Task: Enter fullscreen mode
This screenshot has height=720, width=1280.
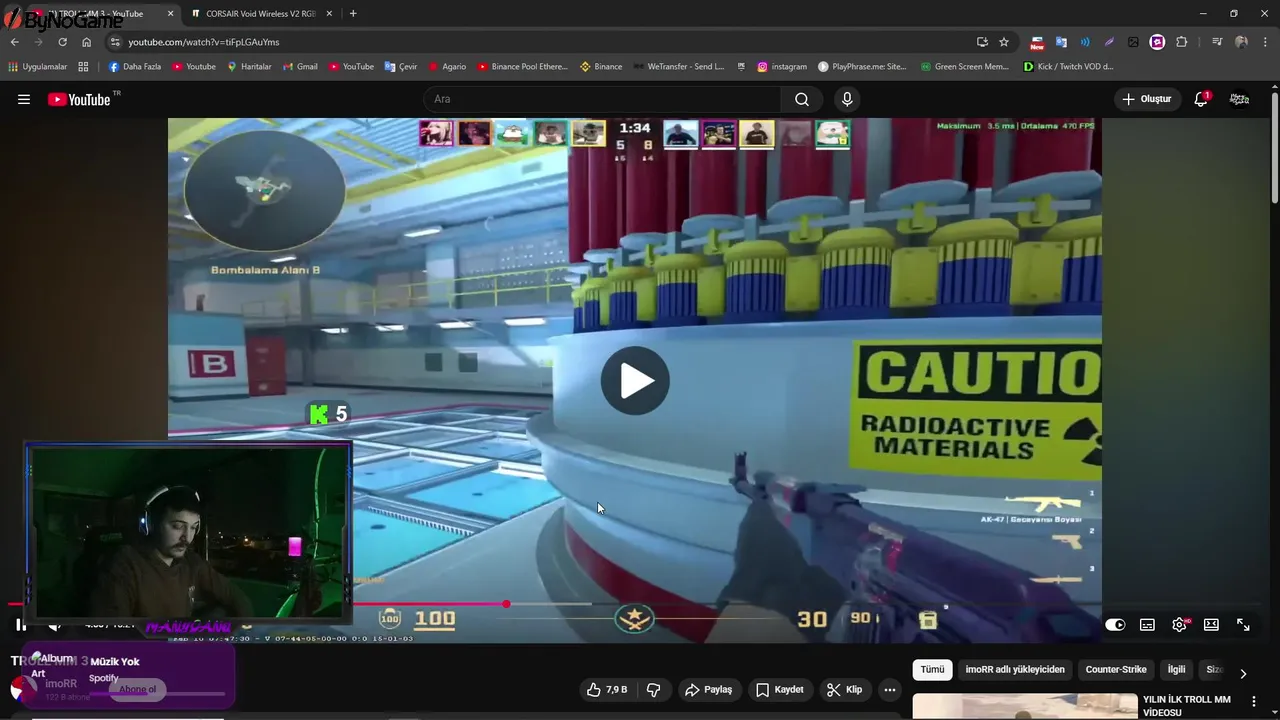Action: 1243,625
